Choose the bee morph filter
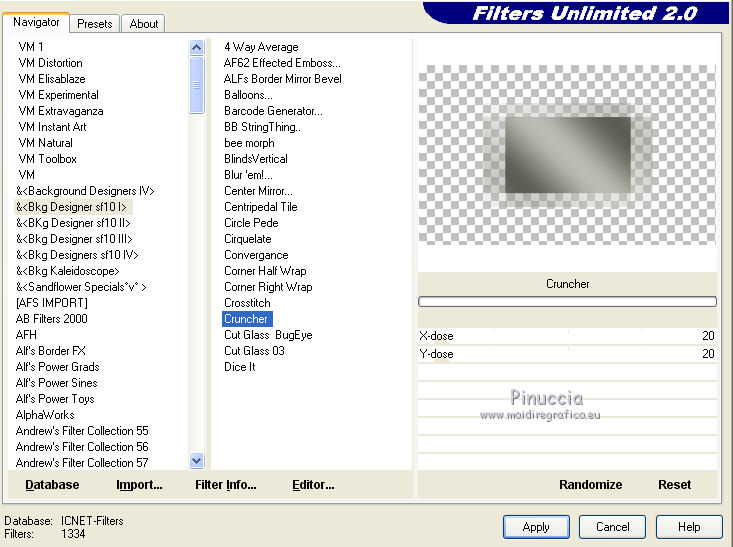The width and height of the screenshot is (733, 547). point(249,143)
